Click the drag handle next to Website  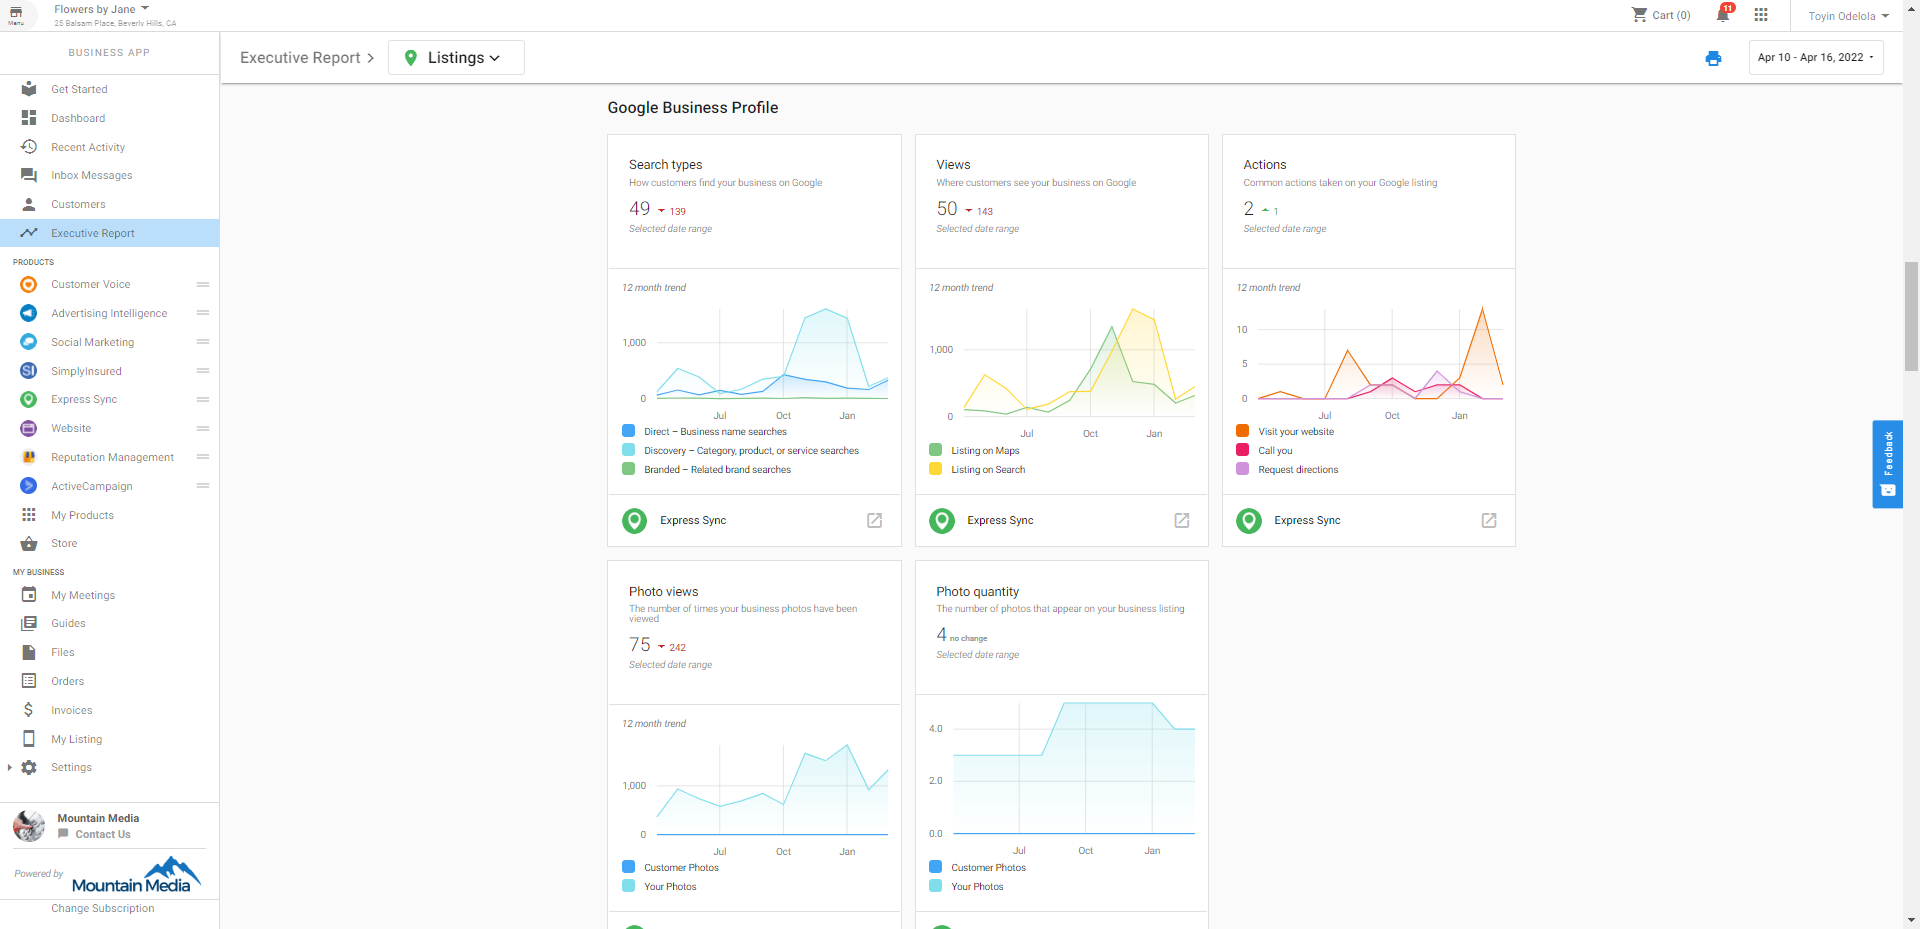pyautogui.click(x=203, y=428)
